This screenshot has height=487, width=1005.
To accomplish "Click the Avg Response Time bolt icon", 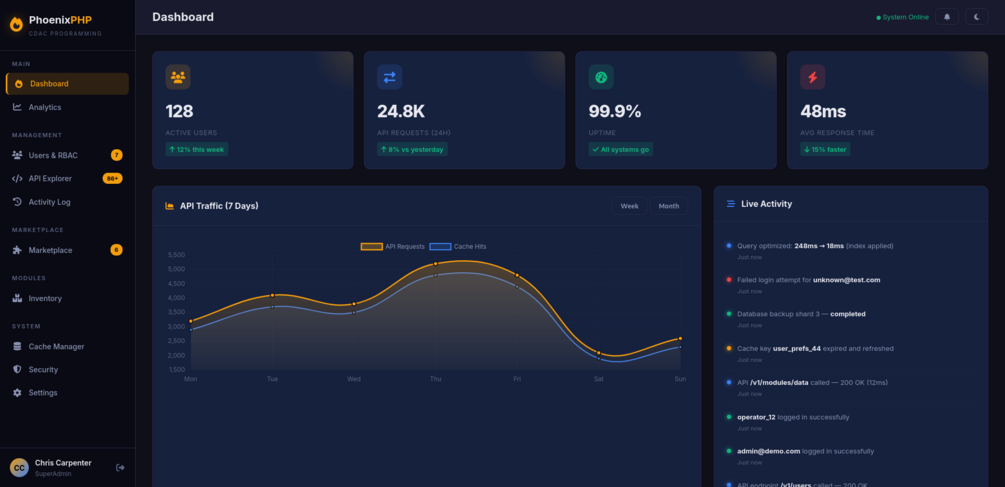I will [813, 77].
